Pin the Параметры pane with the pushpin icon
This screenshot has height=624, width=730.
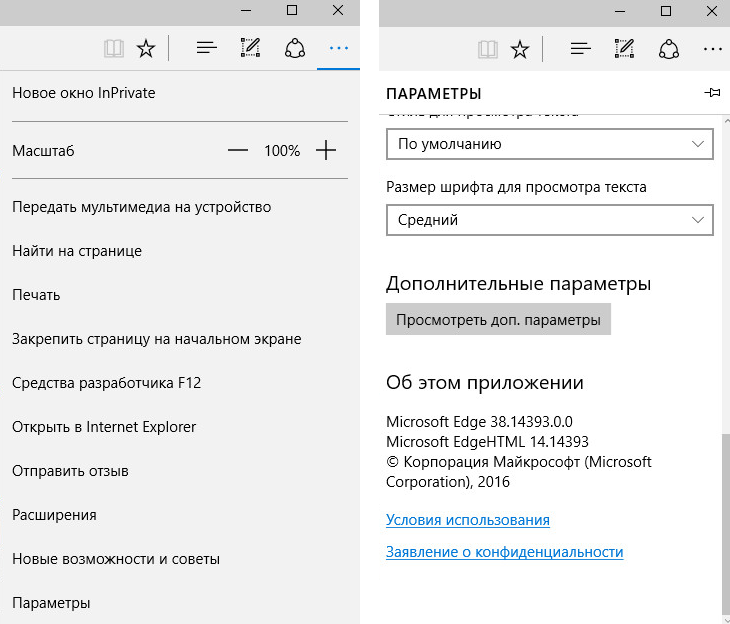pyautogui.click(x=712, y=93)
